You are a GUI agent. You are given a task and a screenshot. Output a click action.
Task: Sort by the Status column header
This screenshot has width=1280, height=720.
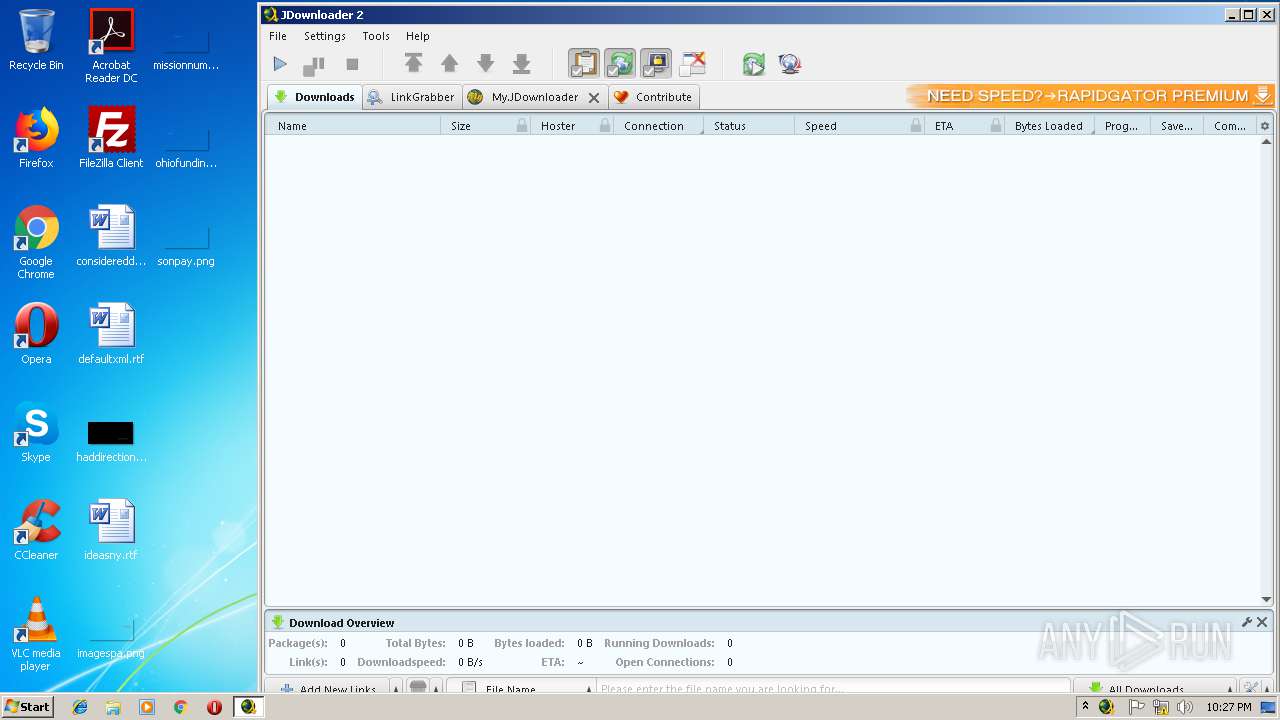[x=749, y=126]
